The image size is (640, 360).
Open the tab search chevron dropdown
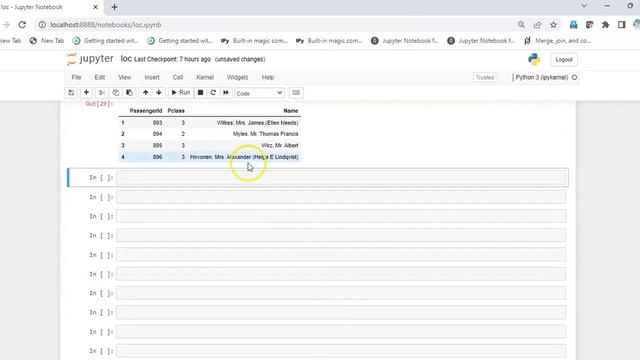point(584,6)
